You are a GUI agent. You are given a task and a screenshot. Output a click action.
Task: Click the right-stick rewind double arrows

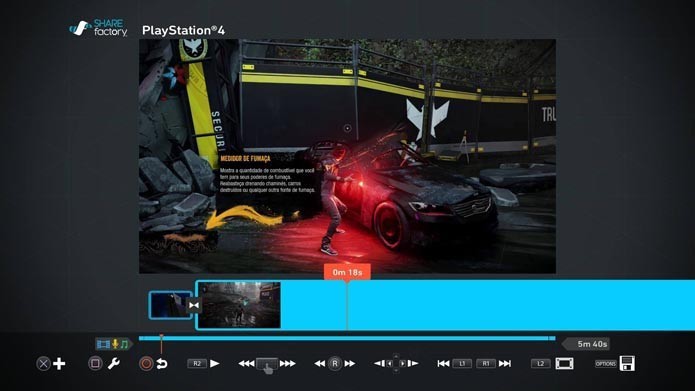320,364
